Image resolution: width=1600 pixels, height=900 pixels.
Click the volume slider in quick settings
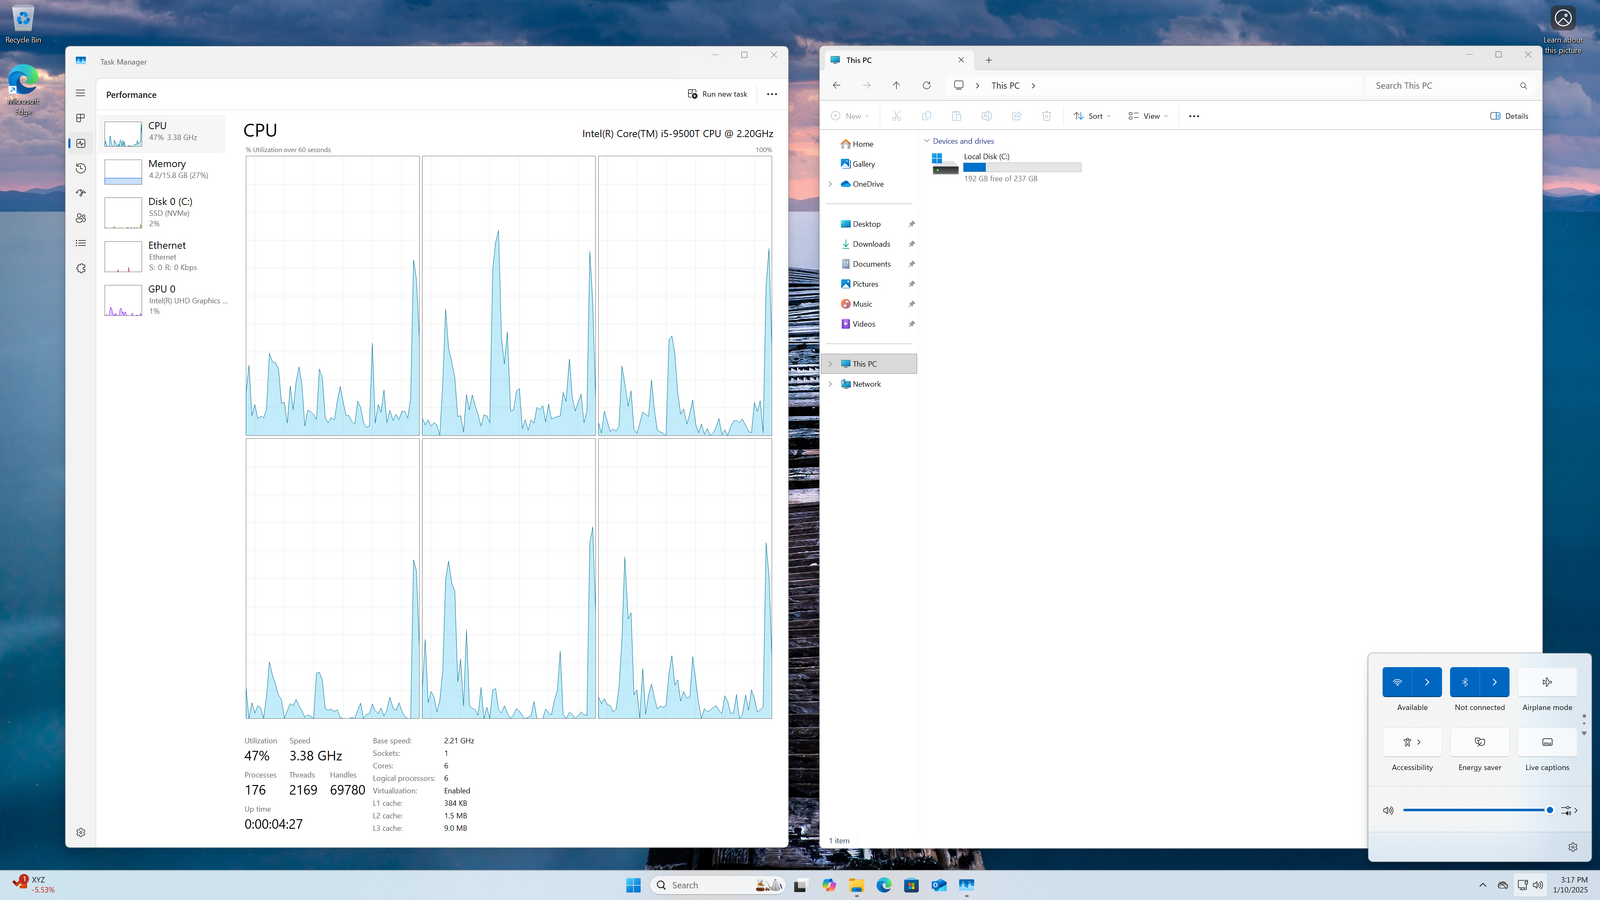[x=1475, y=810]
